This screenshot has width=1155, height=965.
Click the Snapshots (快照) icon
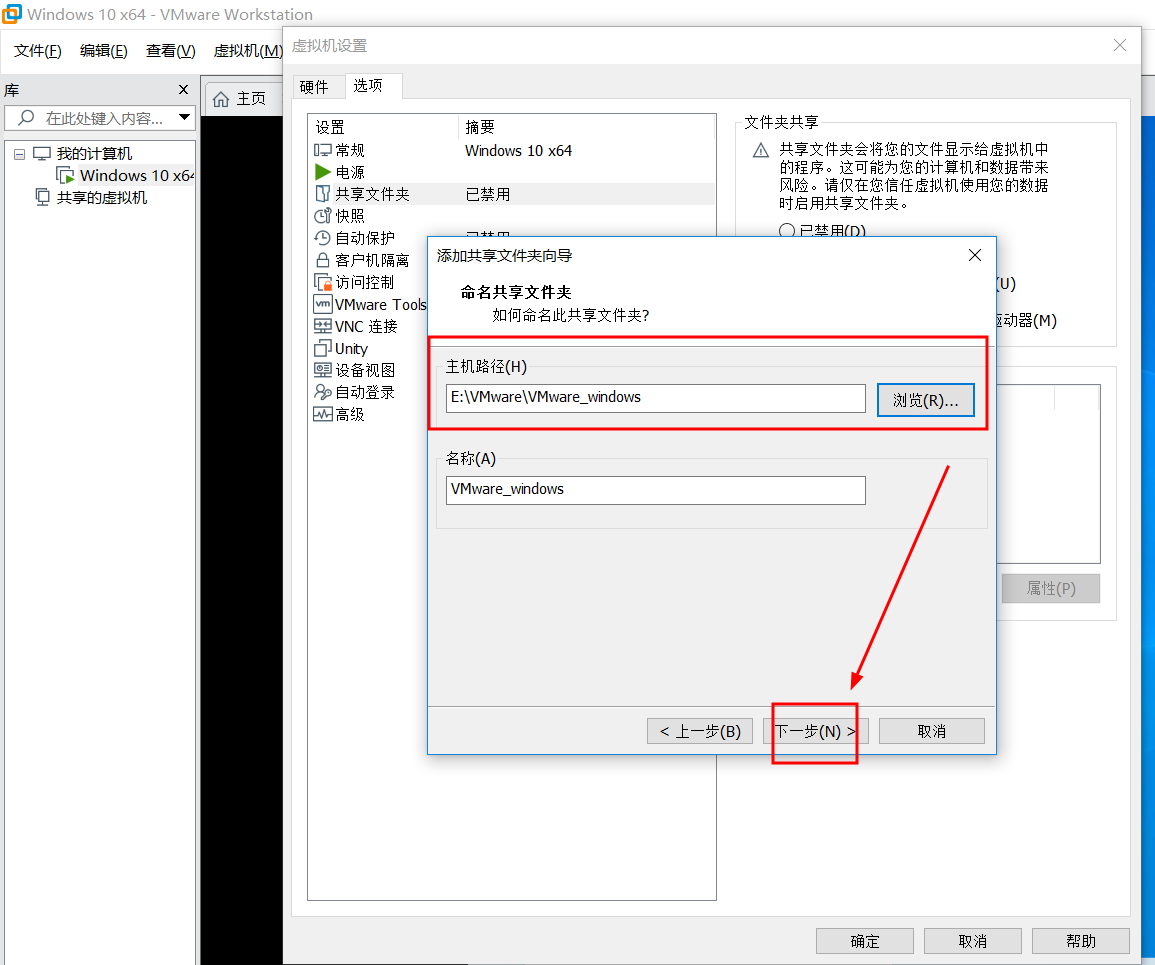point(322,216)
